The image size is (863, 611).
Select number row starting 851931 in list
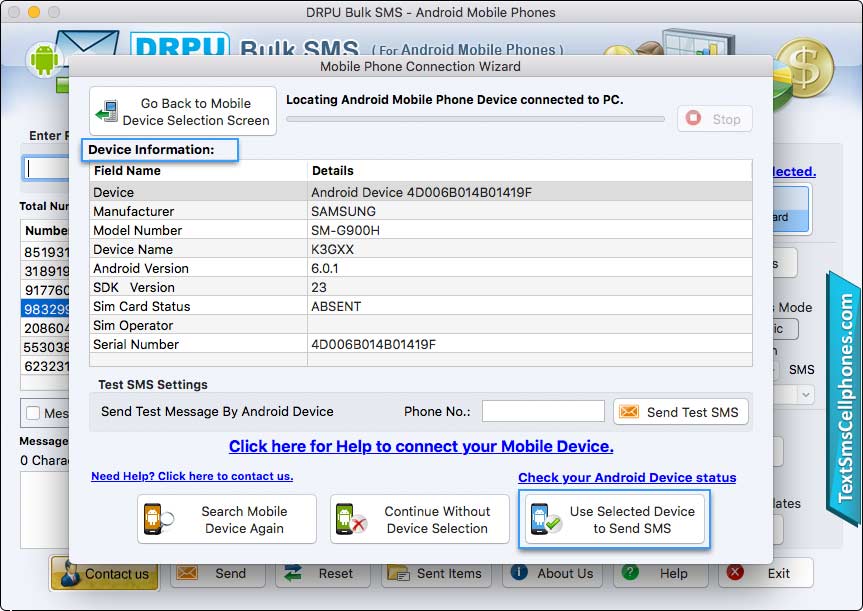tap(45, 252)
